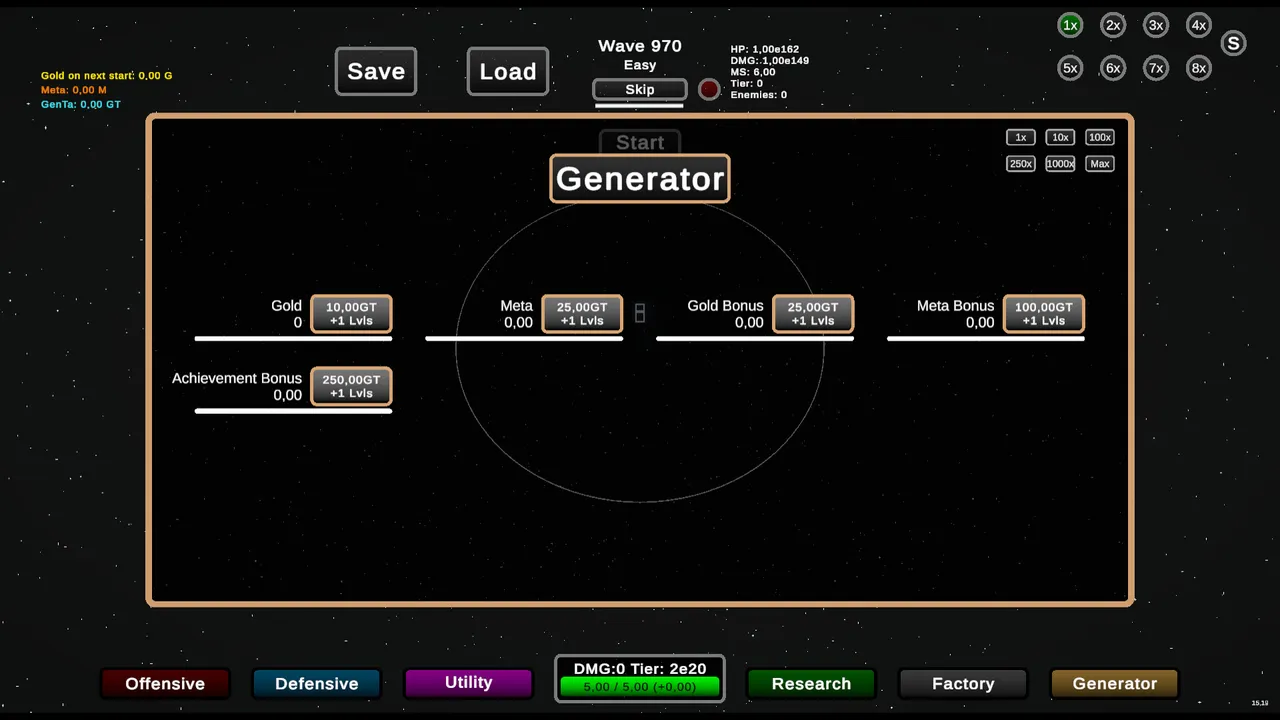Click the Load button
Screen dimensions: 1280x720
508,71
